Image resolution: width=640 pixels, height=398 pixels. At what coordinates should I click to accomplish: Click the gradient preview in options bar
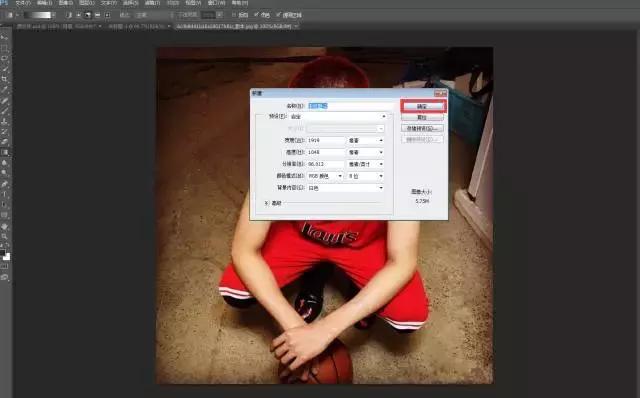pos(37,15)
